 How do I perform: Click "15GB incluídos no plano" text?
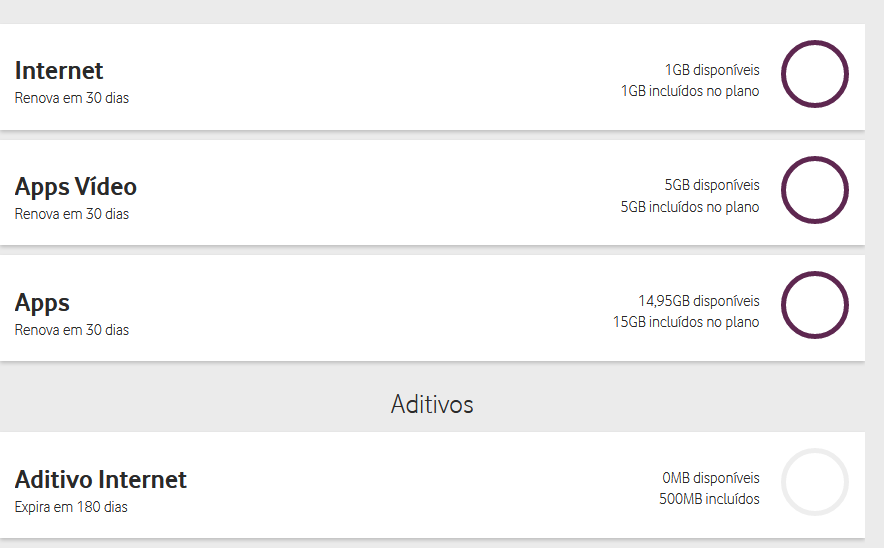686,322
